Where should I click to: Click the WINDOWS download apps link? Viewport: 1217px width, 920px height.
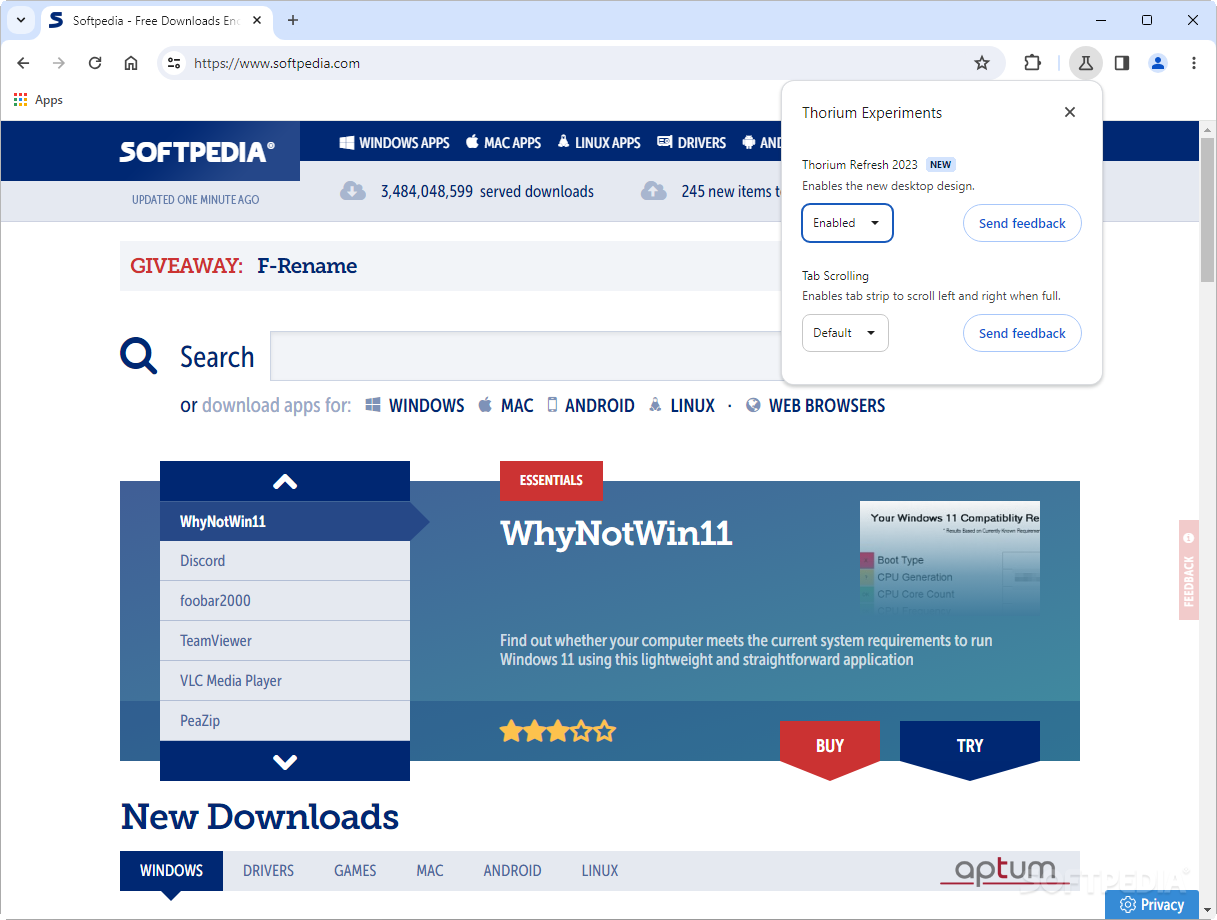[x=415, y=405]
